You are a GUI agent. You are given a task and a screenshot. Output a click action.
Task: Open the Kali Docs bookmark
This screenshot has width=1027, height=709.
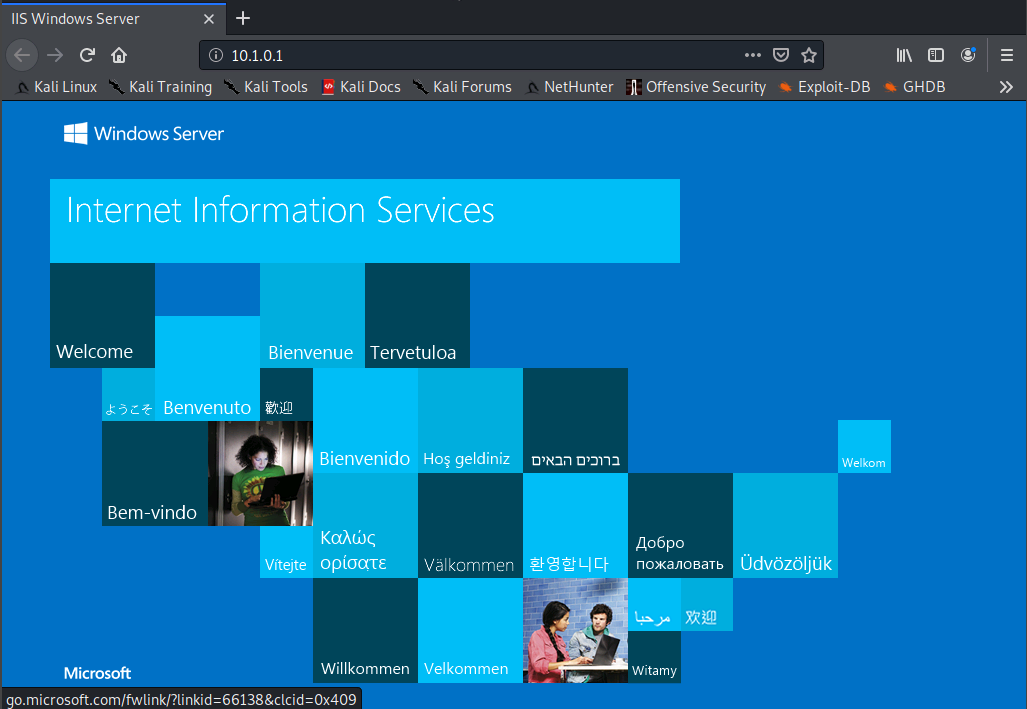[361, 86]
